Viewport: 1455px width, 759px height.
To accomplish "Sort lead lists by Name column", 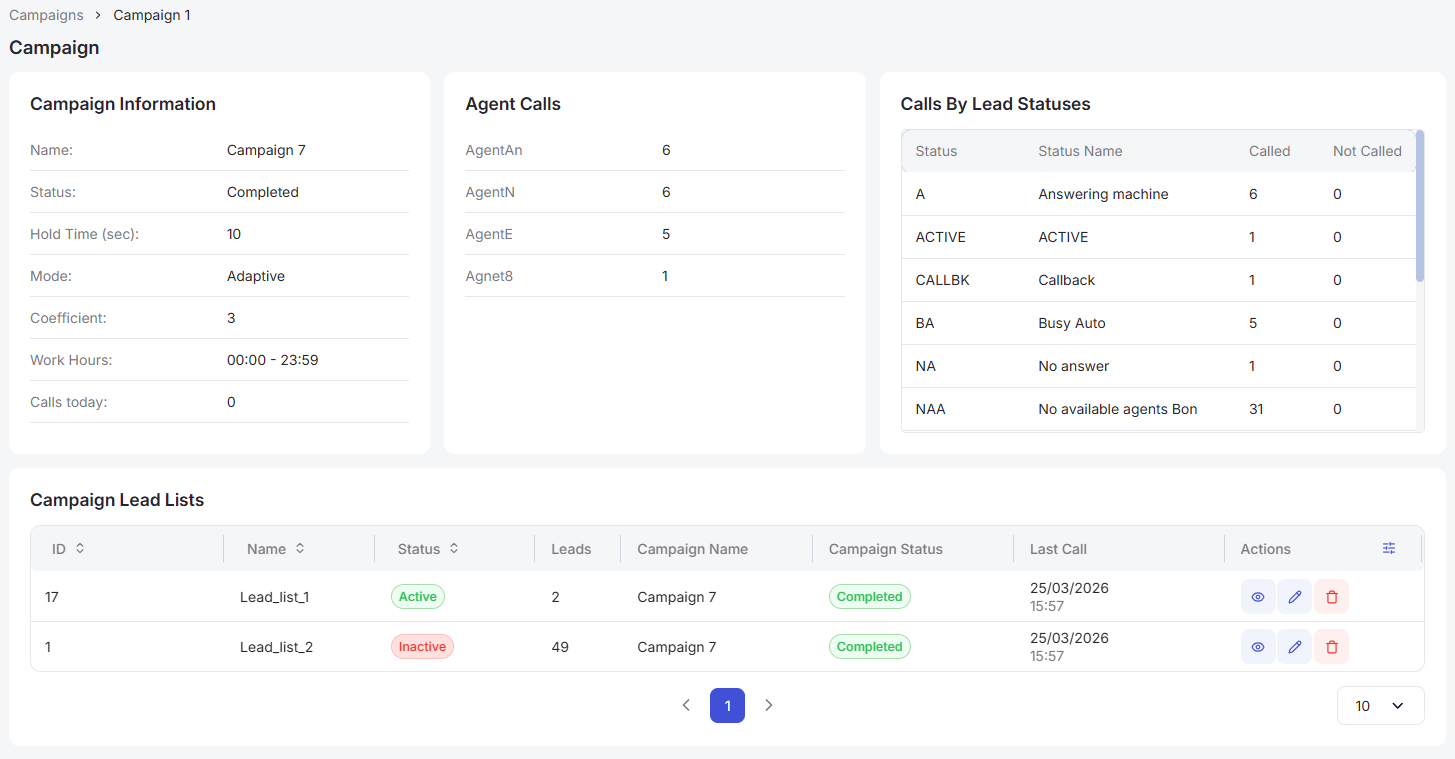I will tap(299, 548).
